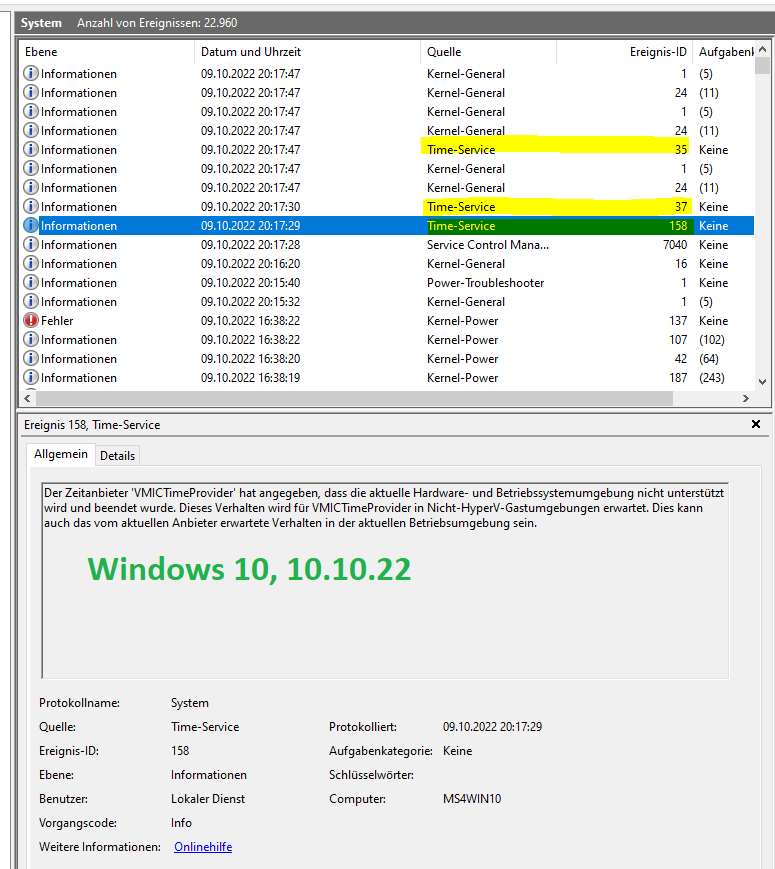Click the vertical scrollbar thumb of event list

point(762,65)
